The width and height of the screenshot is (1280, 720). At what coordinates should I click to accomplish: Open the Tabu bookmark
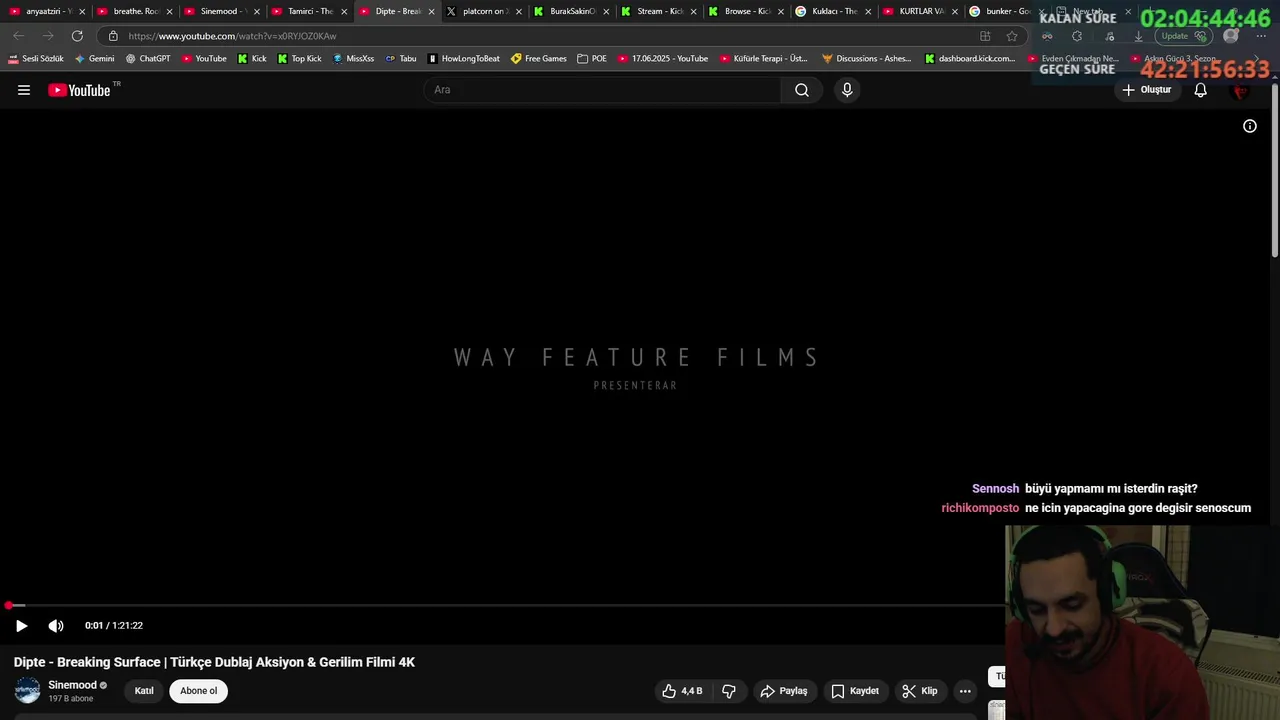401,59
